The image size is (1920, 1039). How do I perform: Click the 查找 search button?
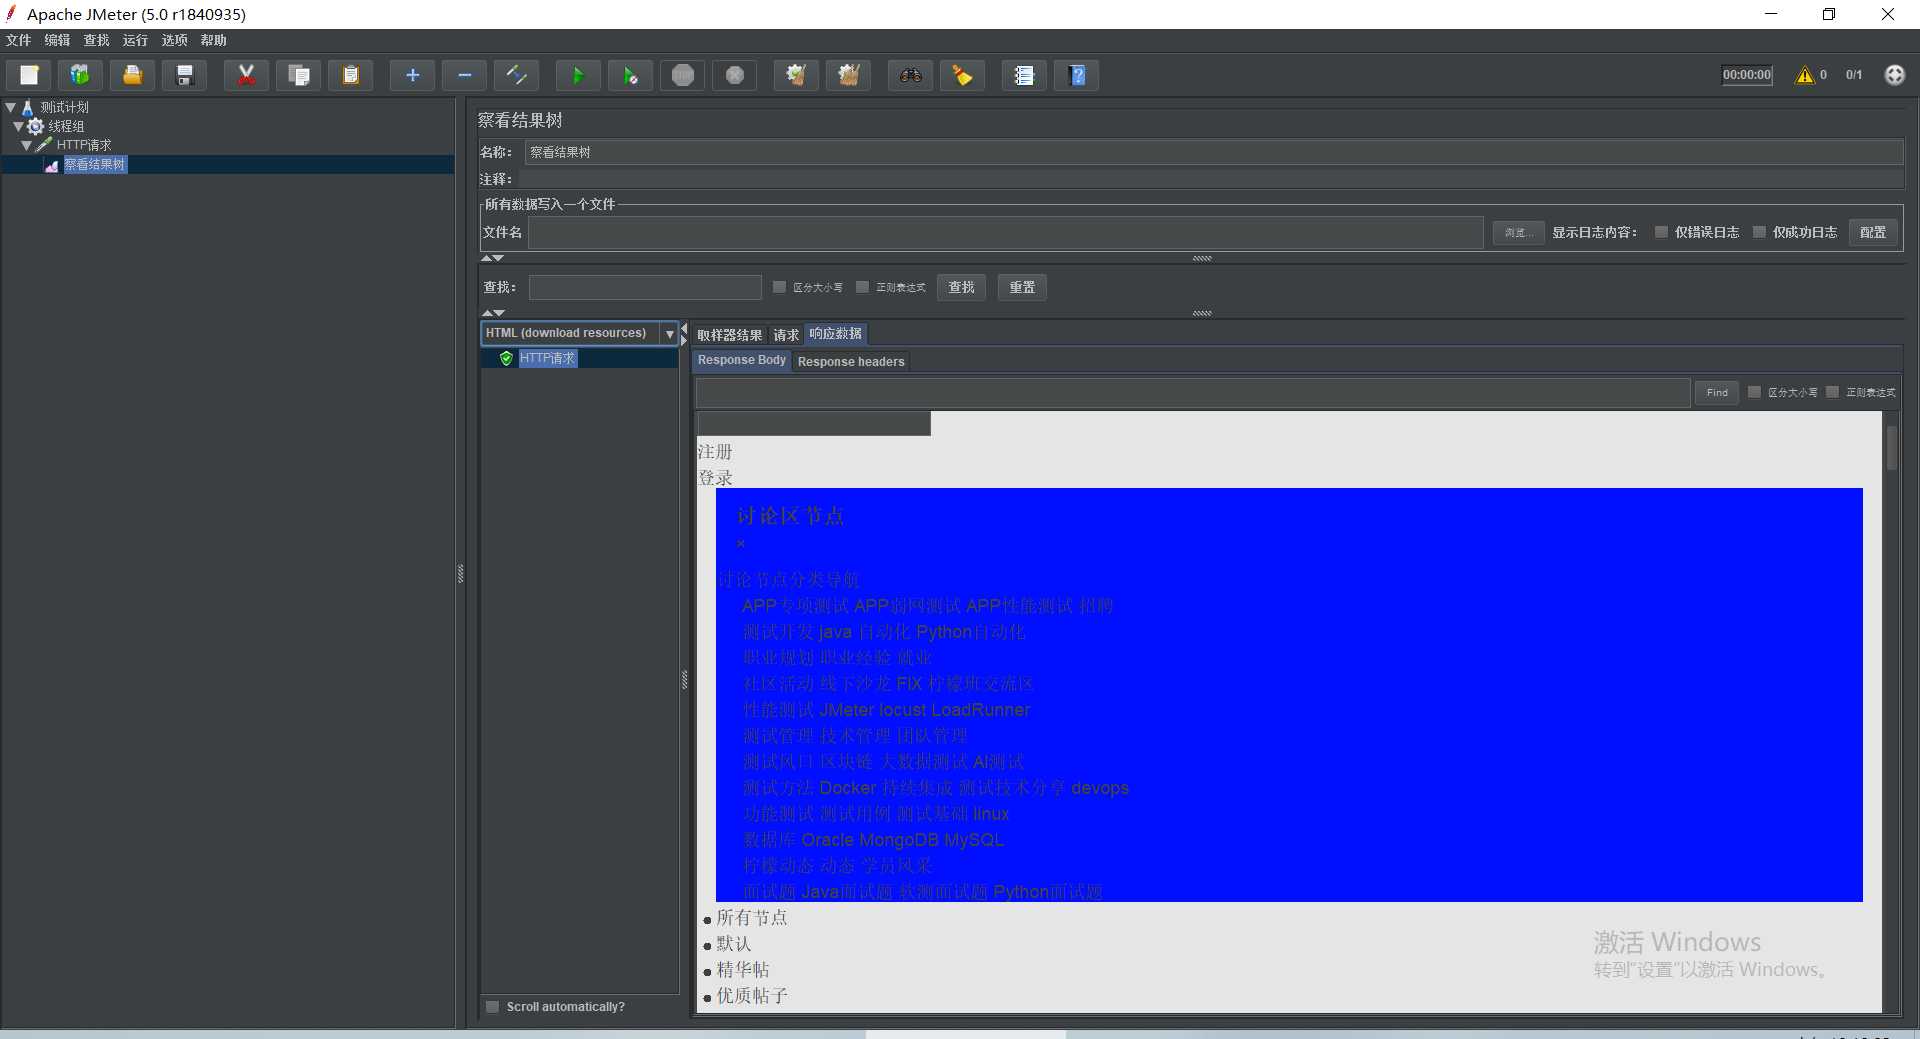pos(962,287)
